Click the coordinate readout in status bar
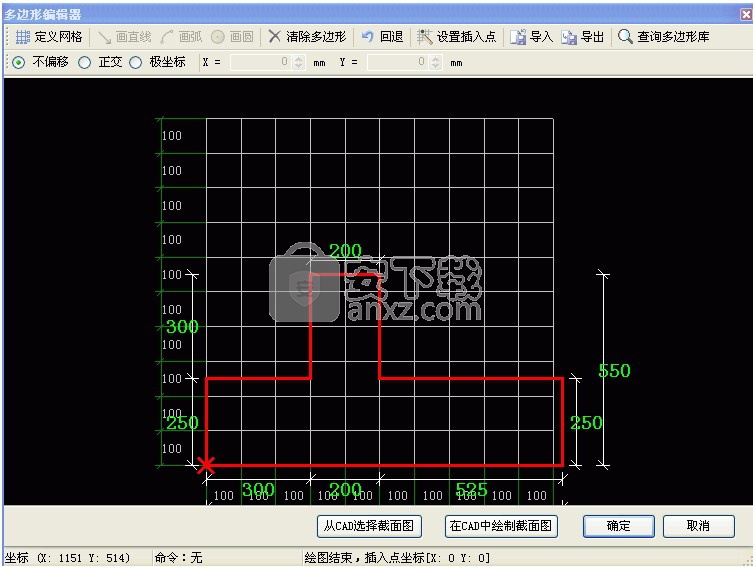This screenshot has height=567, width=755. click(x=68, y=558)
